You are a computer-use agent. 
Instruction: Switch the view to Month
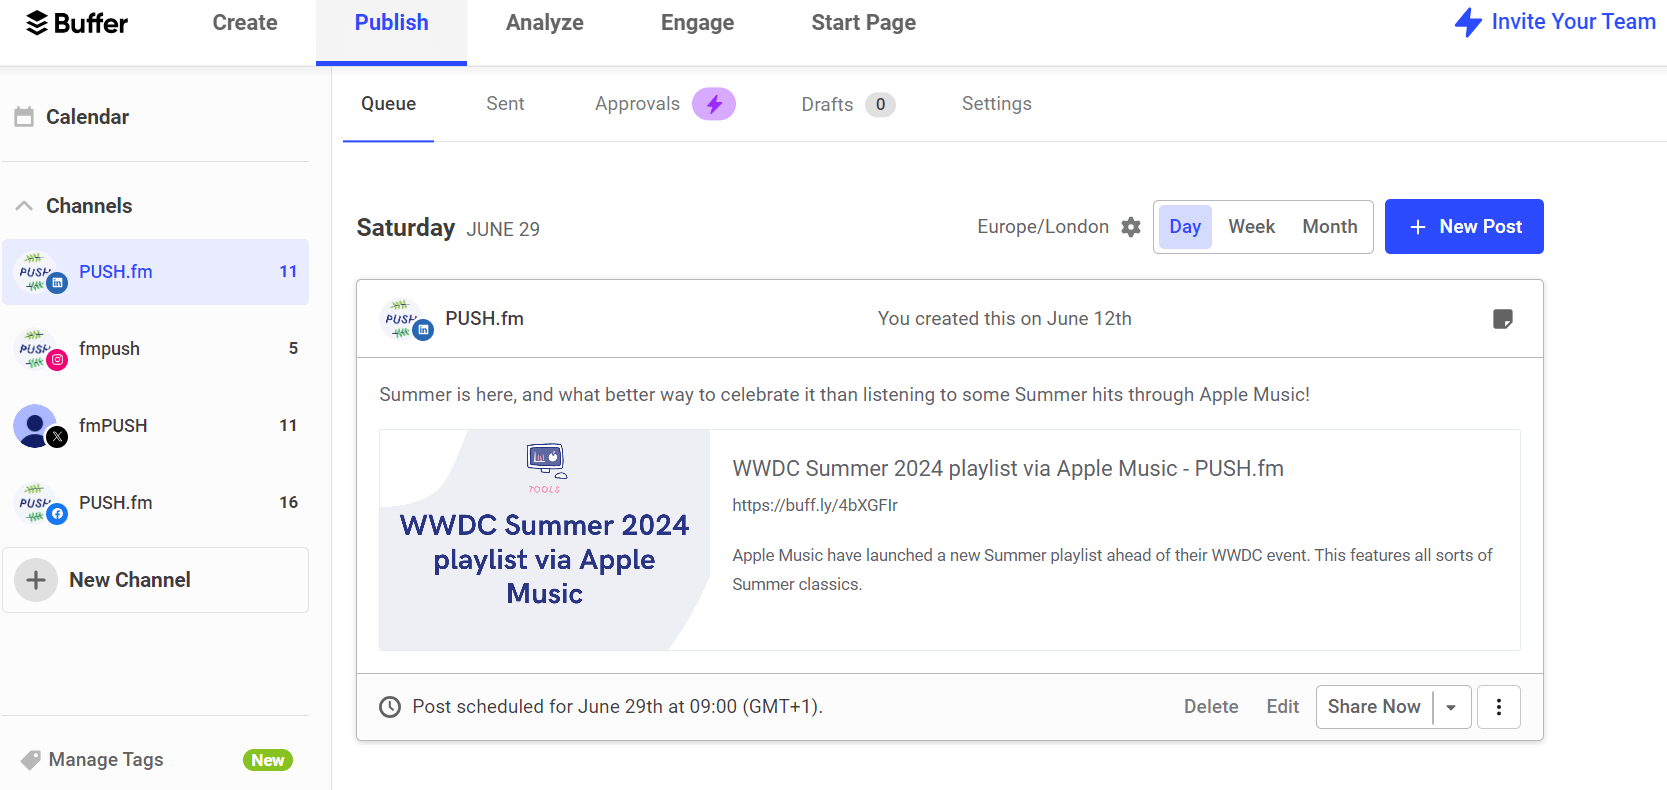[1329, 227]
